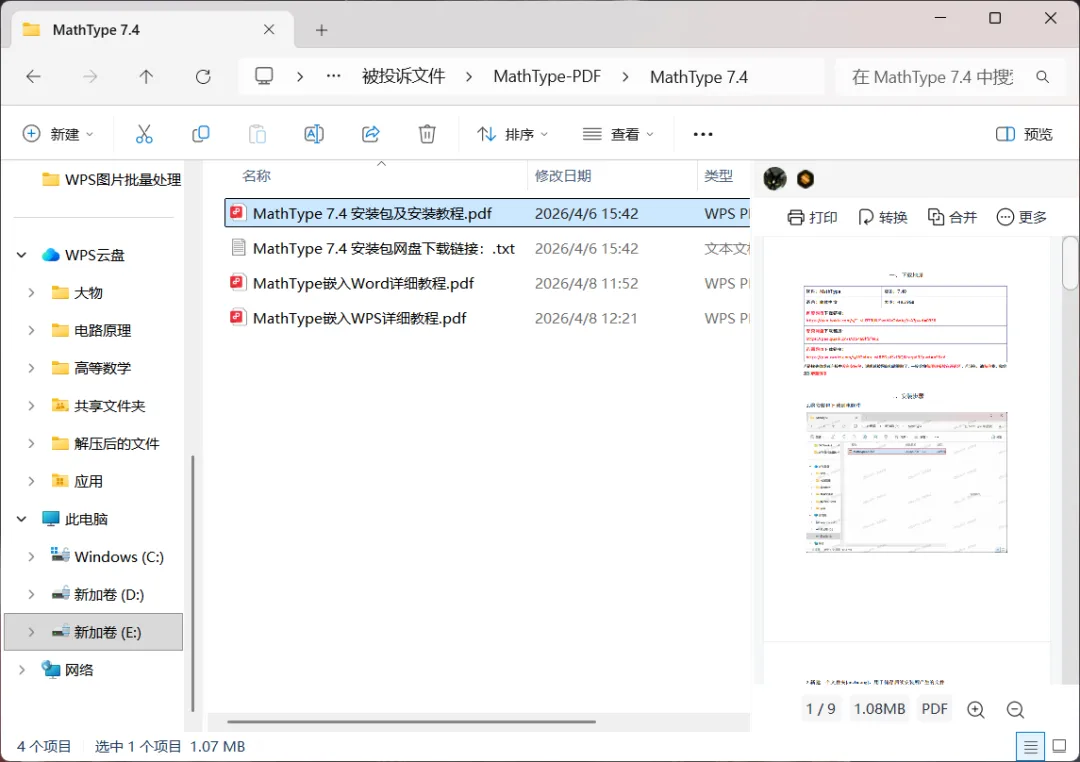Delete the selected file with trash icon

[427, 134]
